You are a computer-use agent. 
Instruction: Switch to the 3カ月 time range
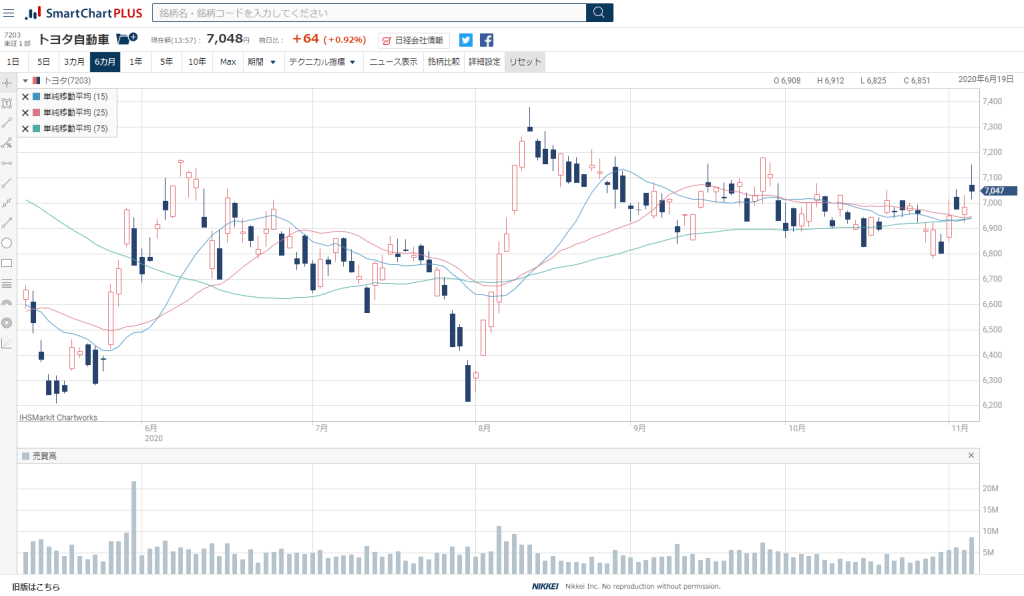[x=74, y=62]
